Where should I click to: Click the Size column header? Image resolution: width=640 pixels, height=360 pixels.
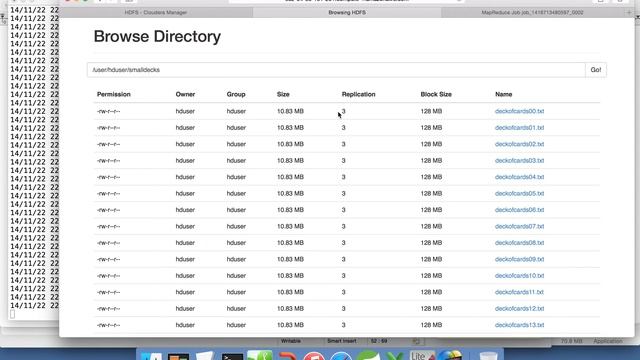[283, 94]
